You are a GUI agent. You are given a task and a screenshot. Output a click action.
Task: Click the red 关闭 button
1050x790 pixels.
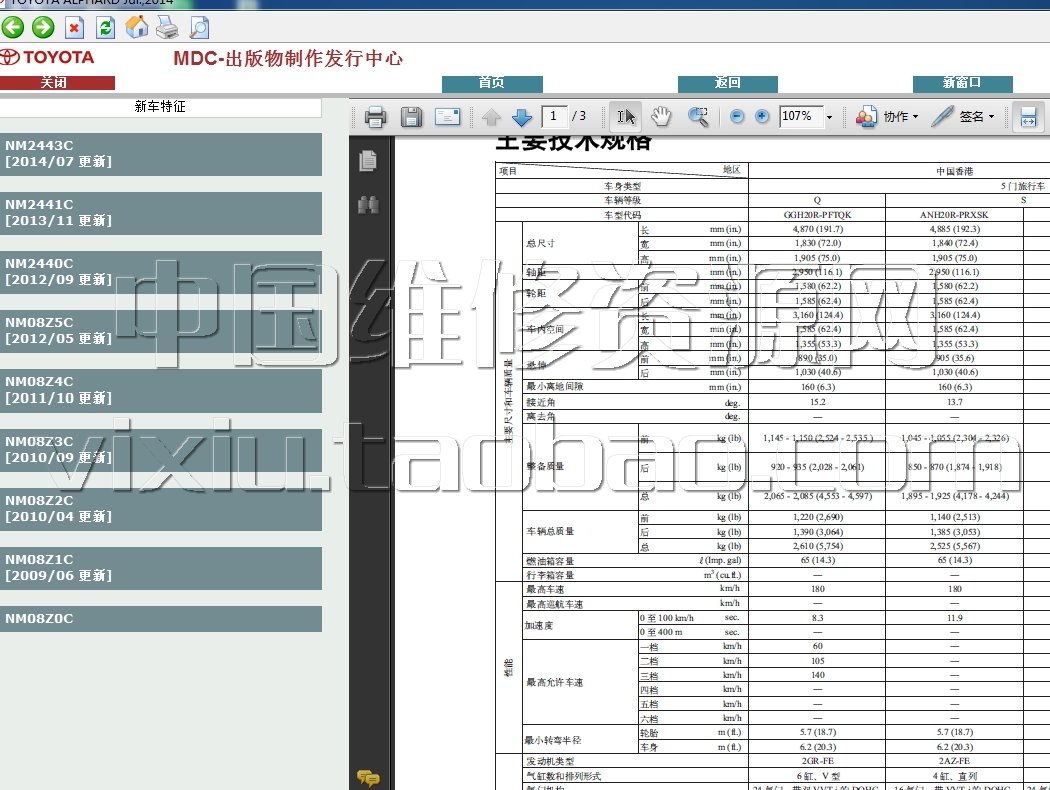(x=57, y=83)
